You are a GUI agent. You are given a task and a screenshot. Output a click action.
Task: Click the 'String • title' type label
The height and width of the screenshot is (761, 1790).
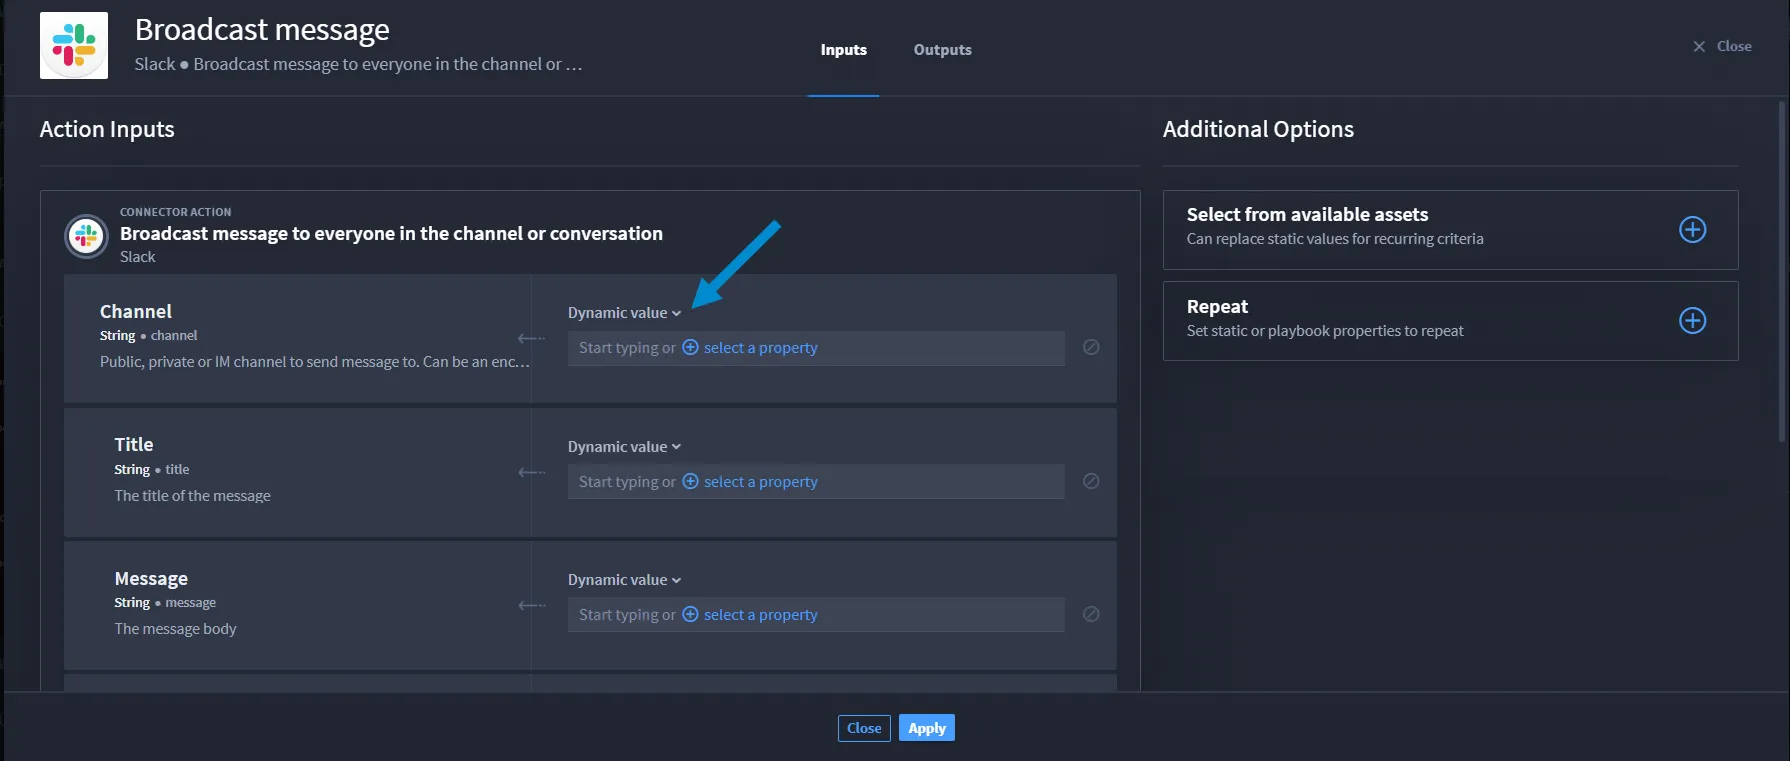pyautogui.click(x=151, y=470)
